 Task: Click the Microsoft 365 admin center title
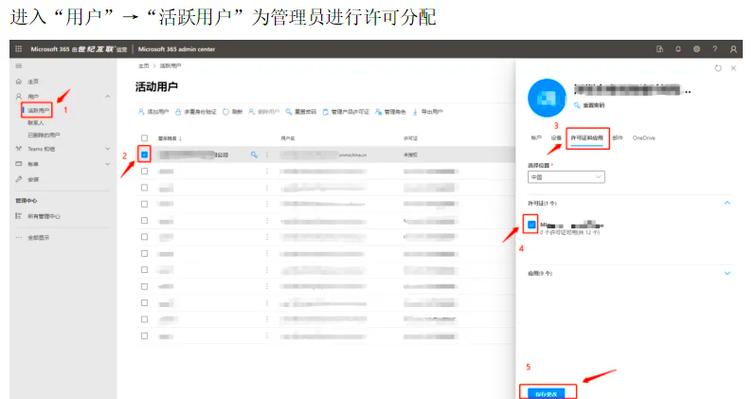(176, 49)
